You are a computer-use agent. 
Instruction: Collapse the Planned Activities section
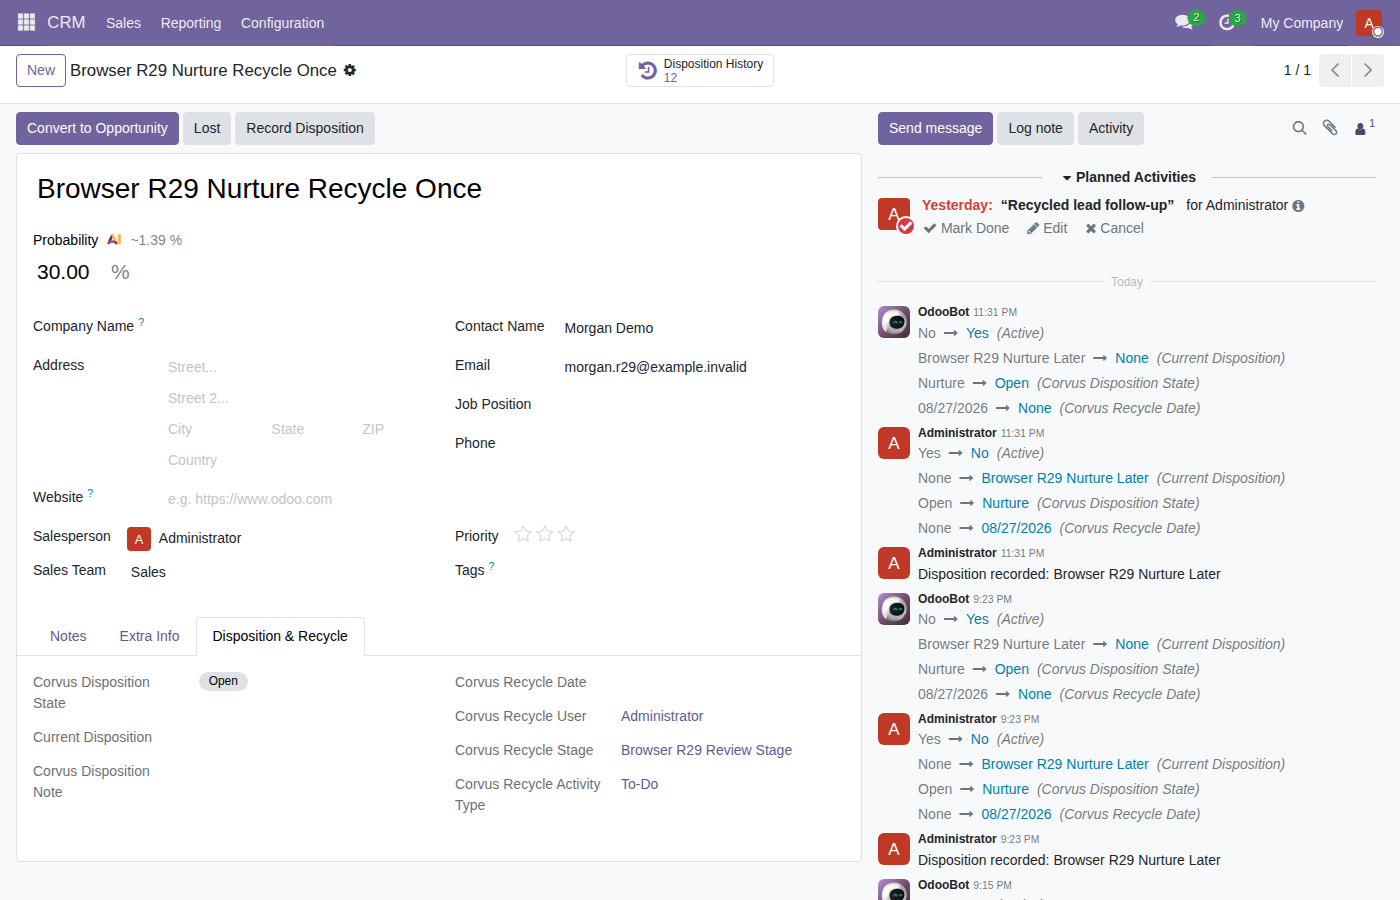click(1128, 177)
